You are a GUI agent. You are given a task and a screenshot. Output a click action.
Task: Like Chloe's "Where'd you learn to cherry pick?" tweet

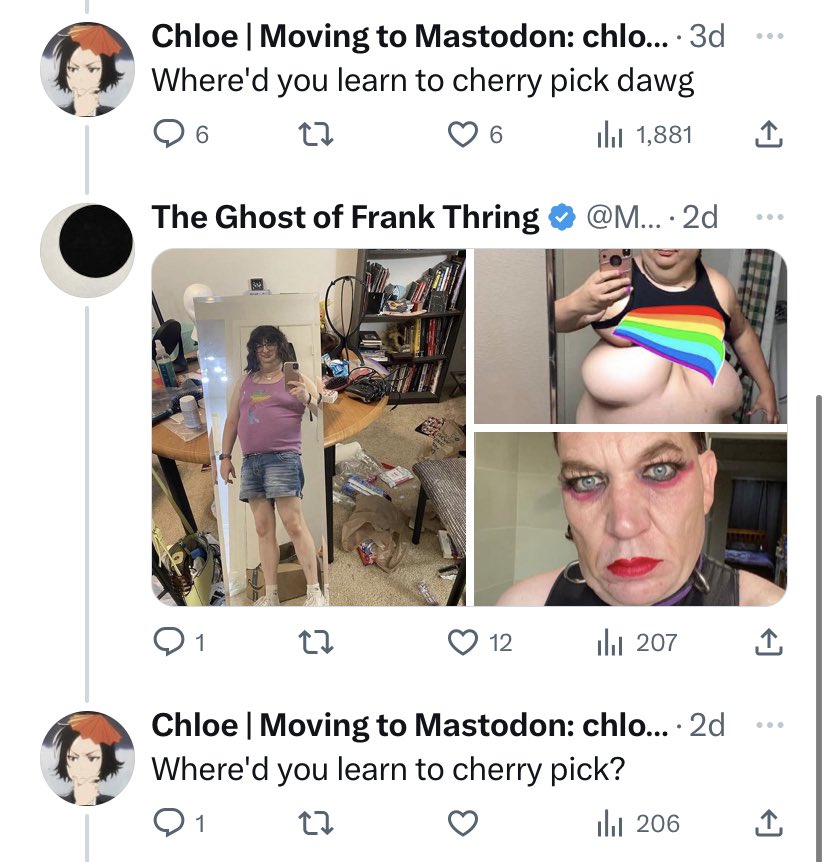pos(462,823)
